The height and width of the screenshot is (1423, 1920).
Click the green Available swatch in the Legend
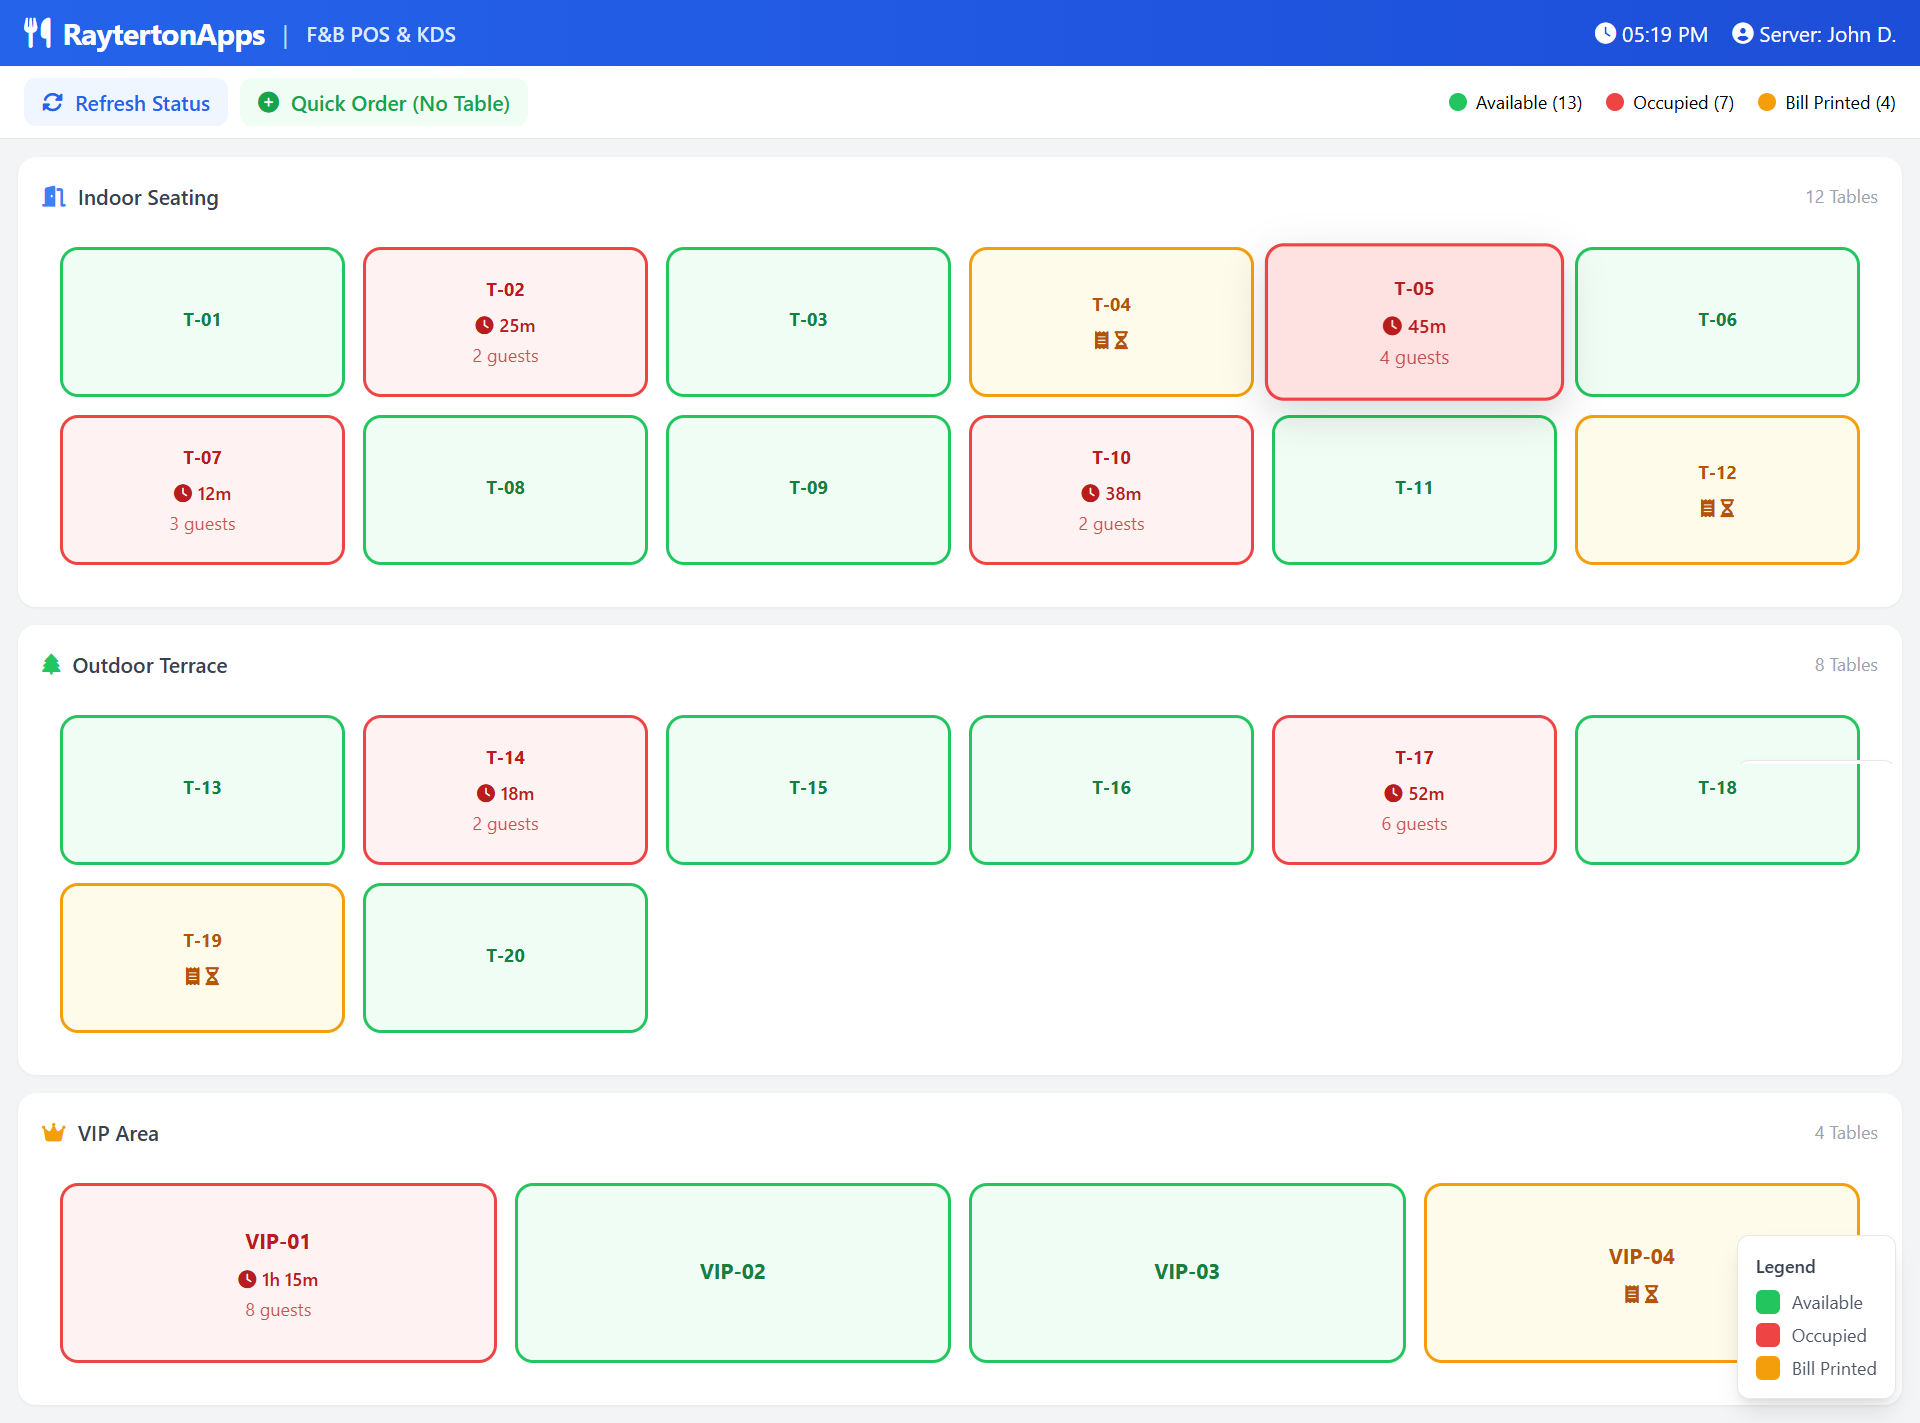1767,1302
